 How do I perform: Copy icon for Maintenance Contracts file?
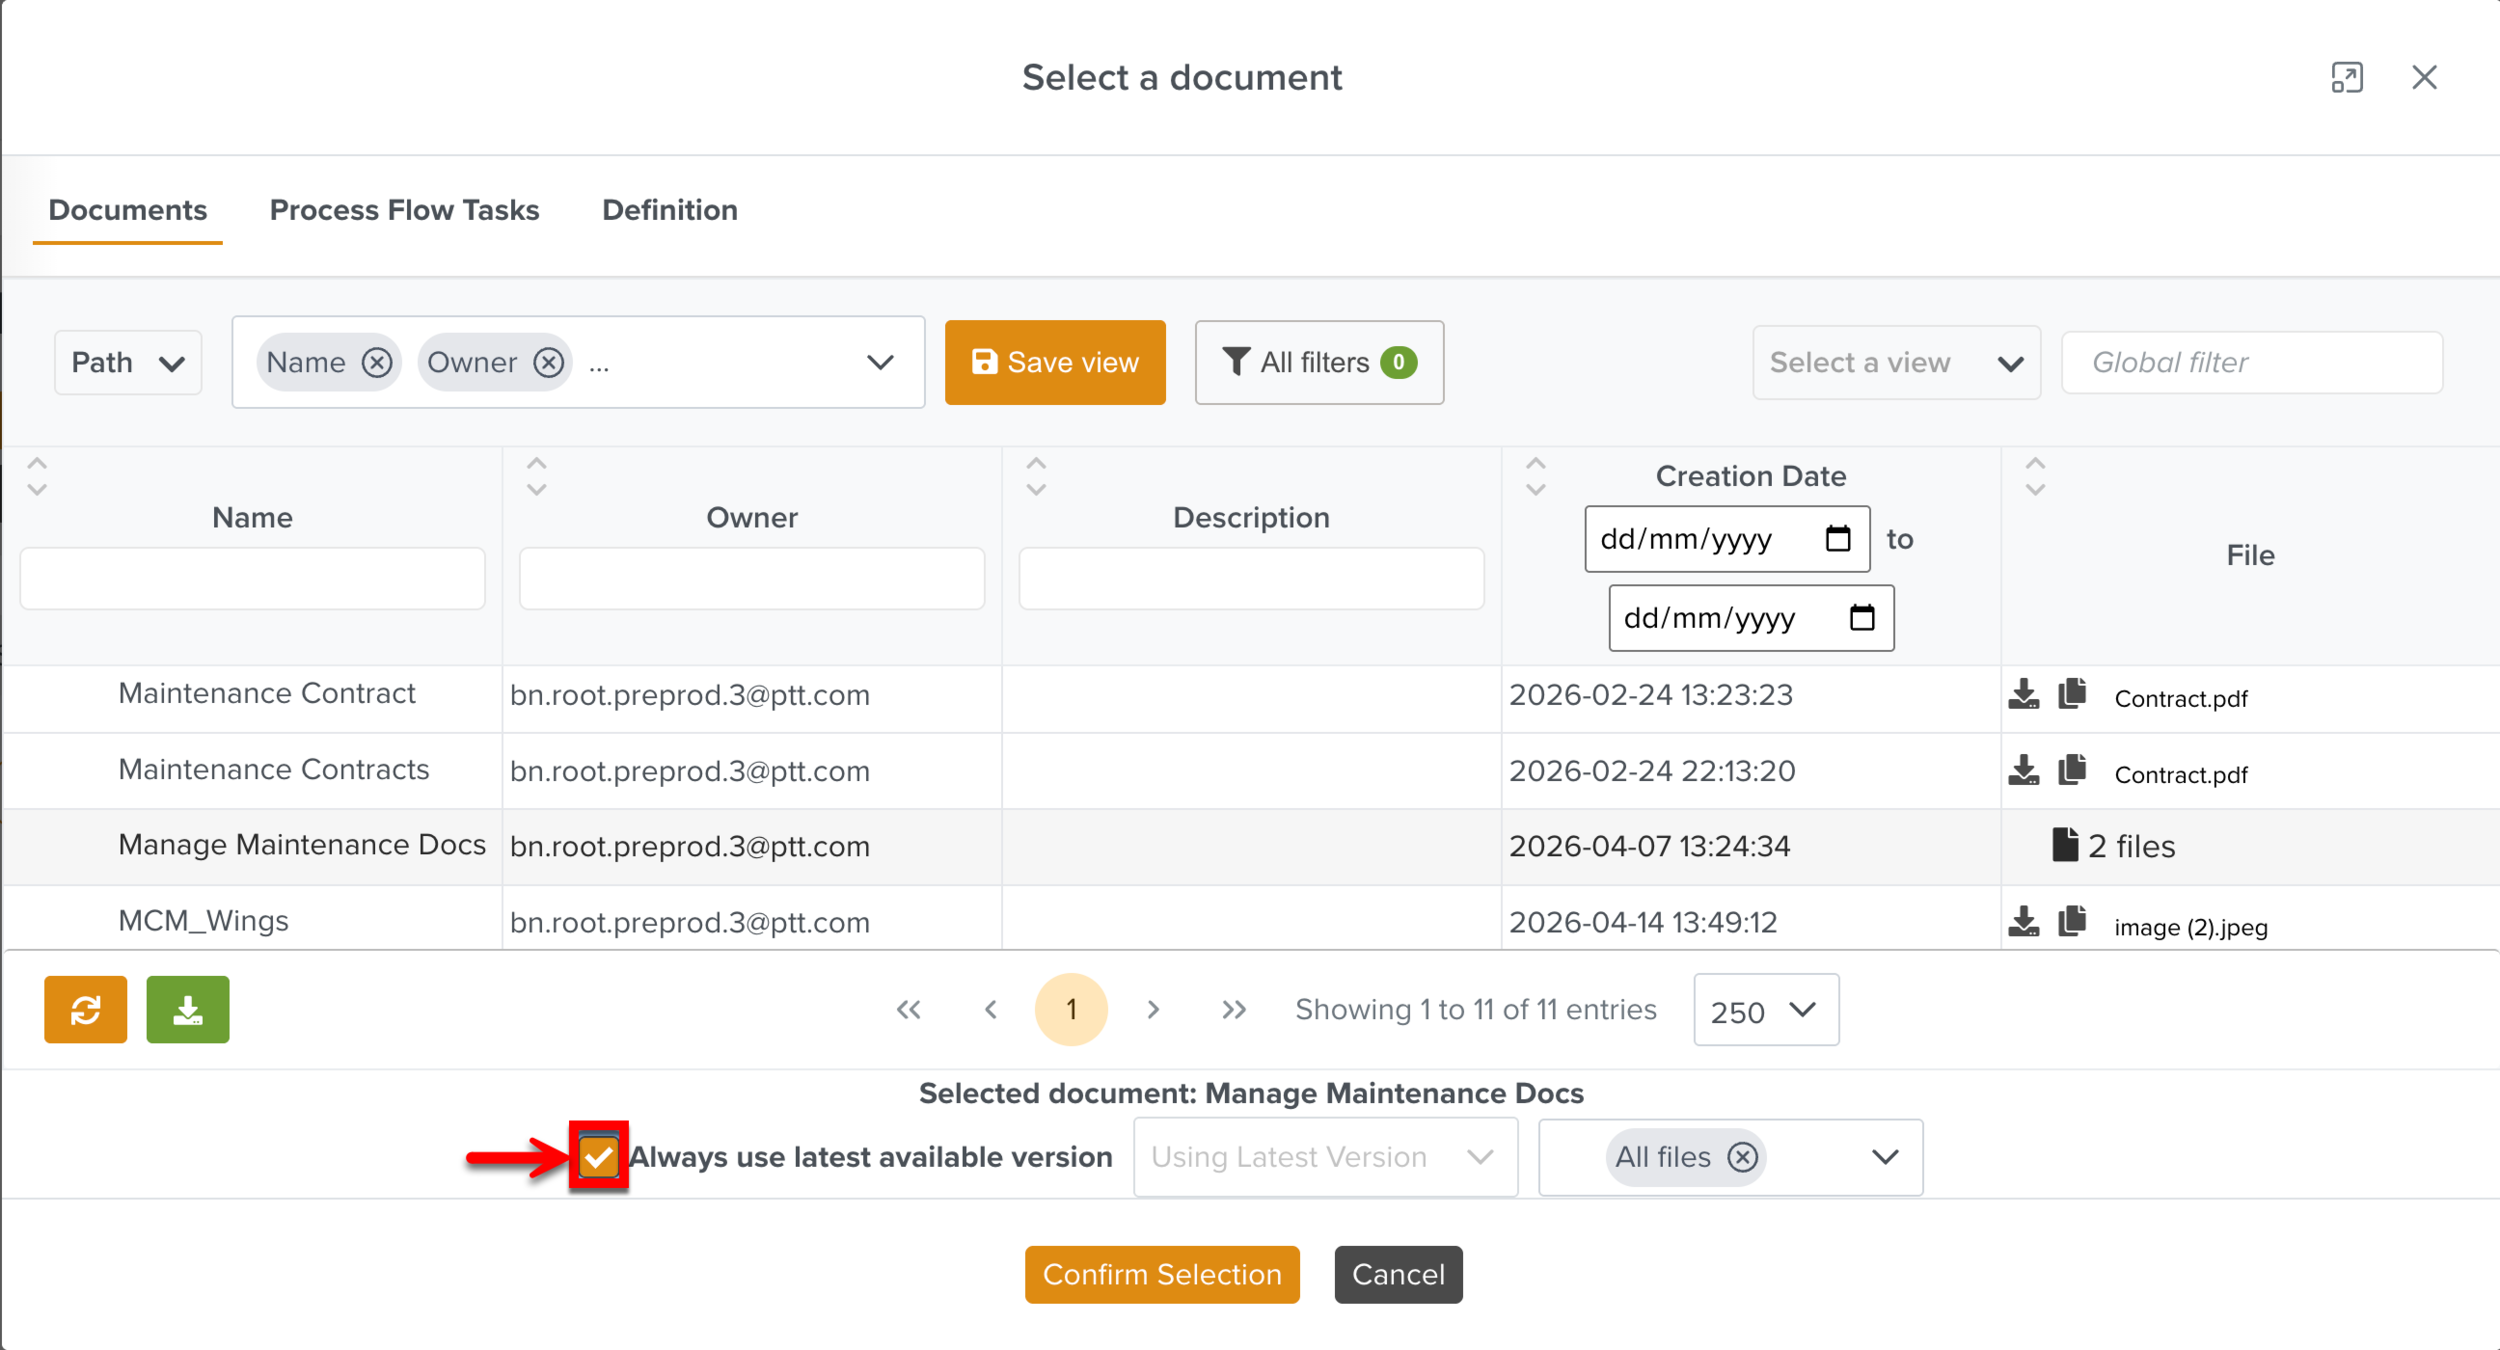[2072, 770]
